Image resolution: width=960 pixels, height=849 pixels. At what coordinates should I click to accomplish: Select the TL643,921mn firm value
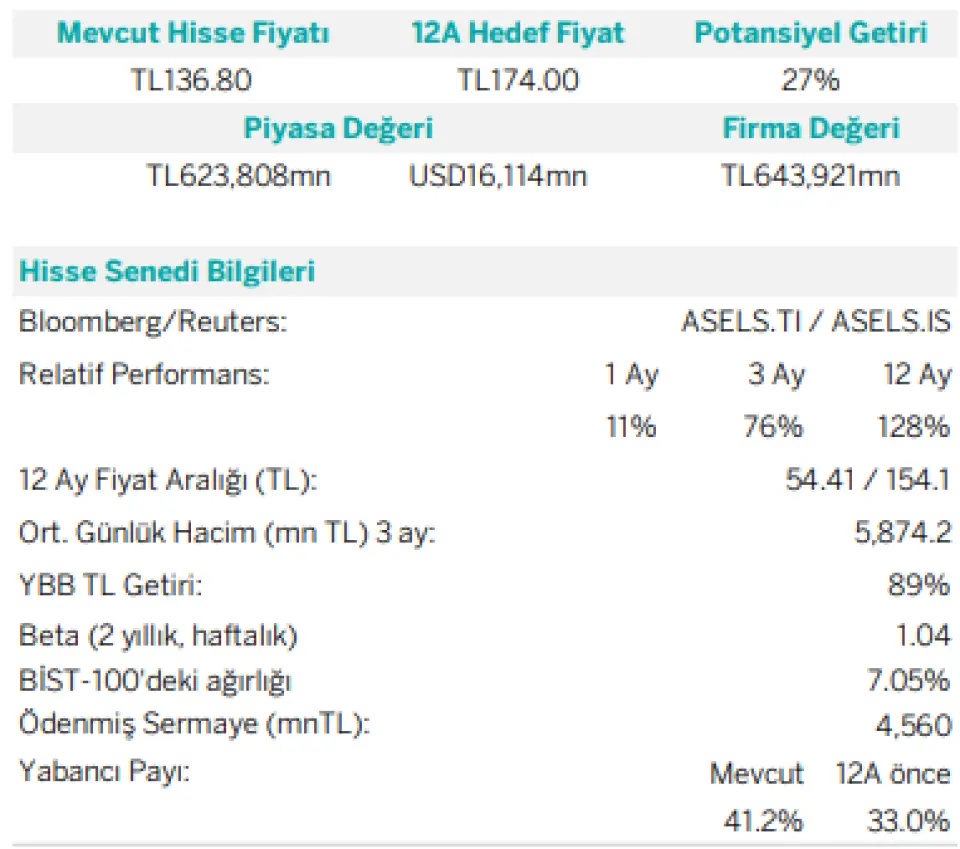(x=811, y=176)
